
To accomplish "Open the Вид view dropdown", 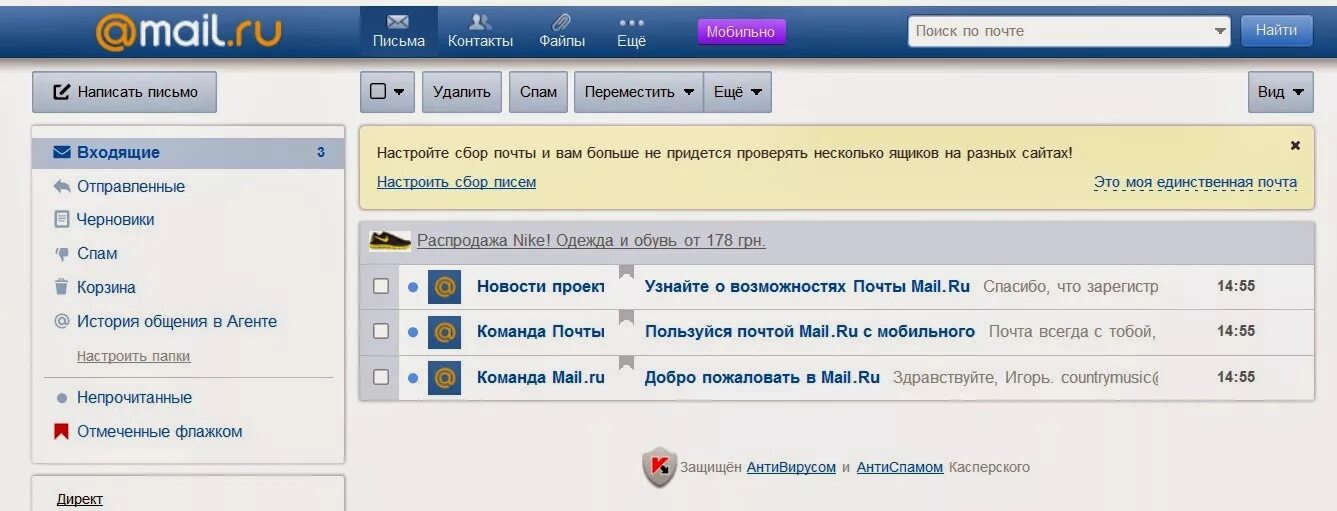I will 1281,92.
